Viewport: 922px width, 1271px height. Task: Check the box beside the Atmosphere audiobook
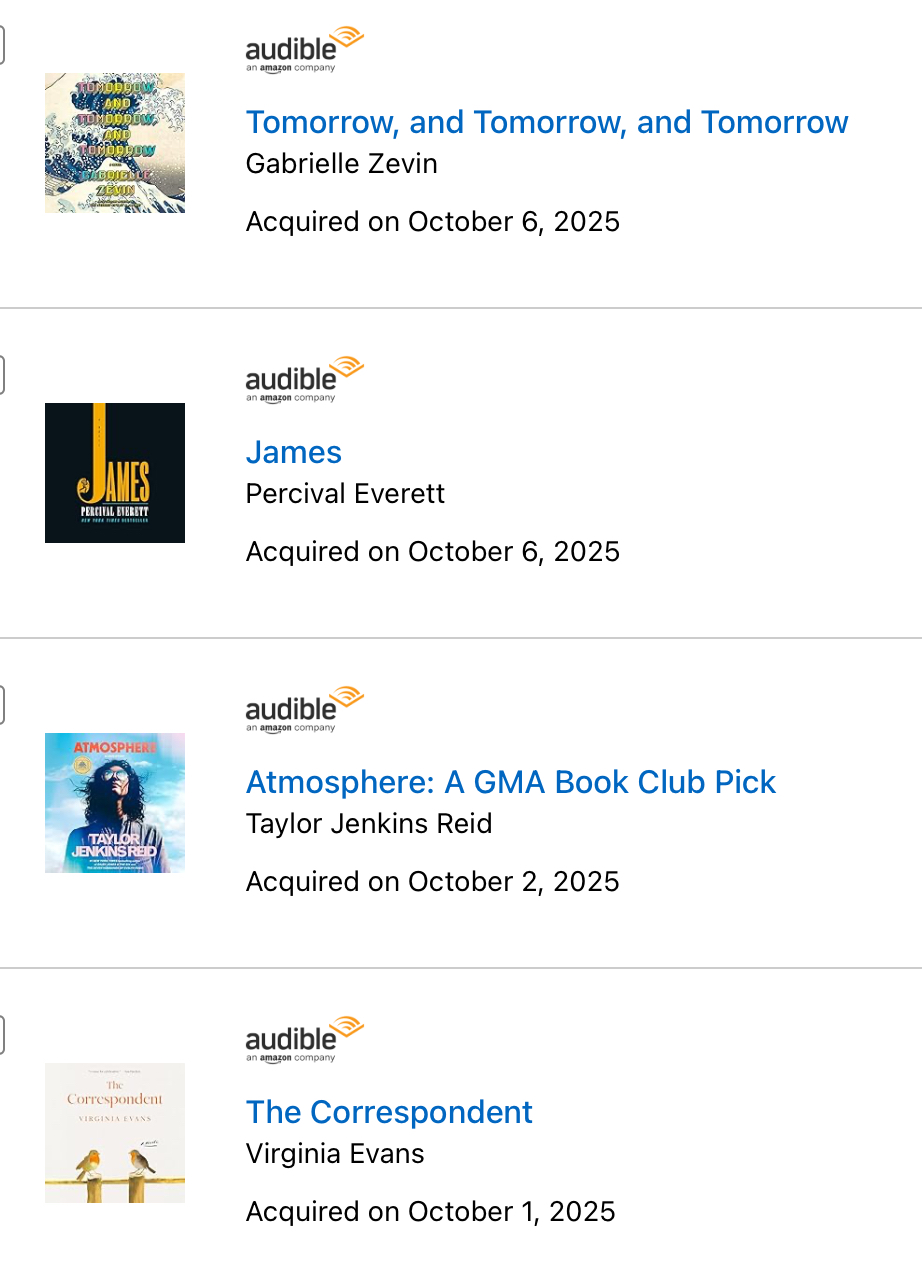pyautogui.click(x=1, y=706)
